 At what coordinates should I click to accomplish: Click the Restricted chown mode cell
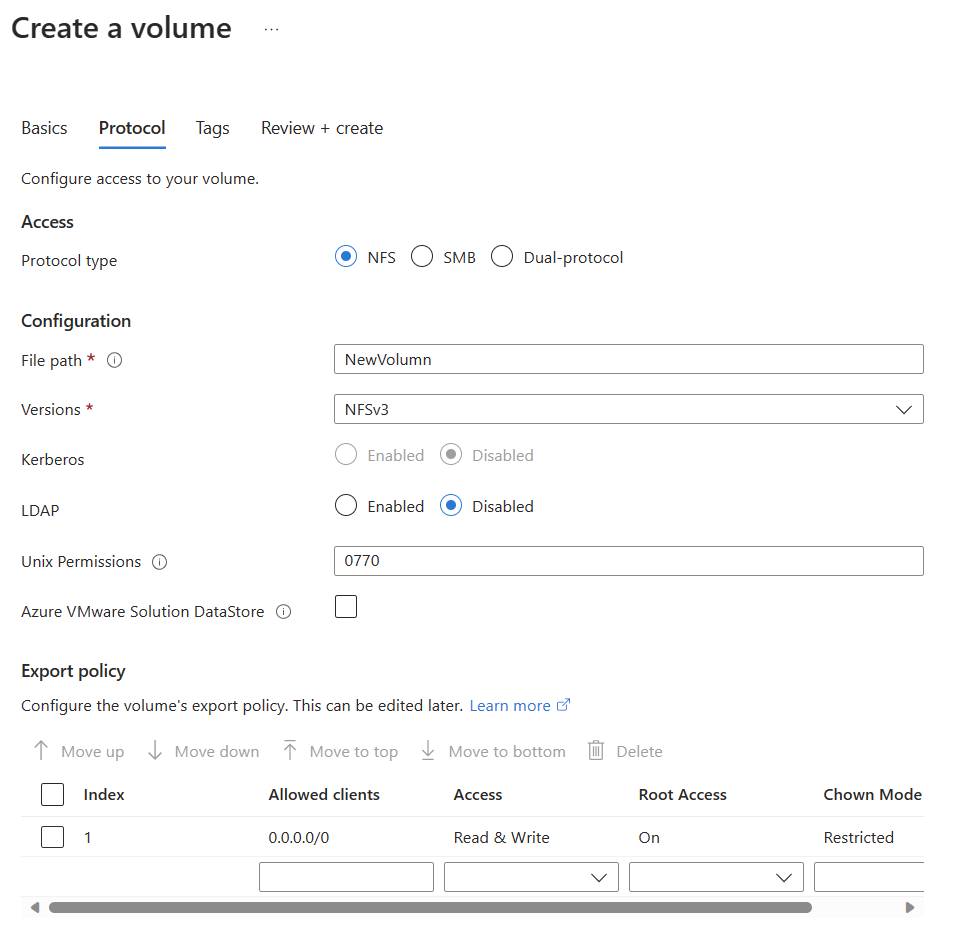[x=859, y=837]
